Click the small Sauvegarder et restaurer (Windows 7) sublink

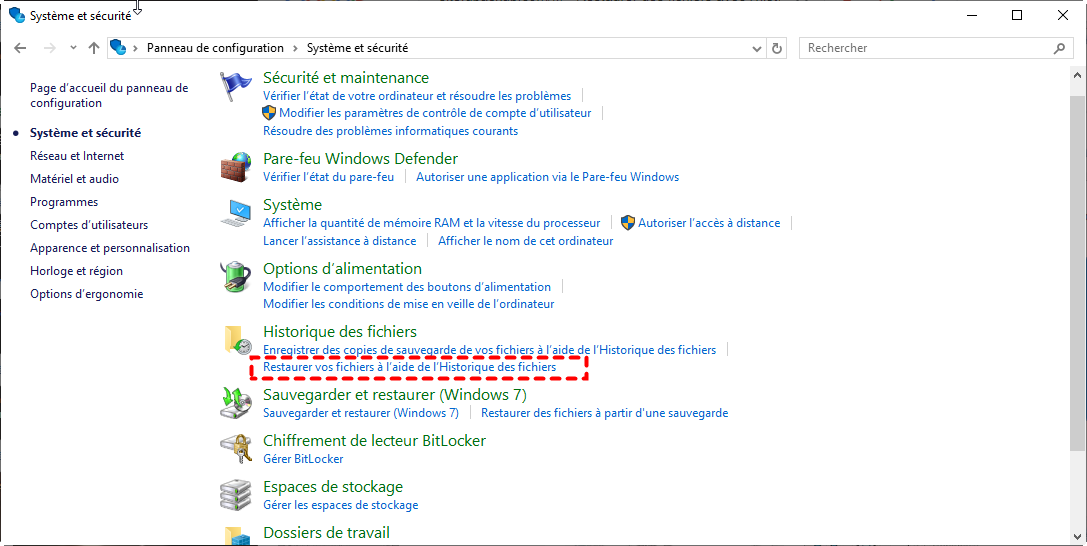(x=360, y=413)
